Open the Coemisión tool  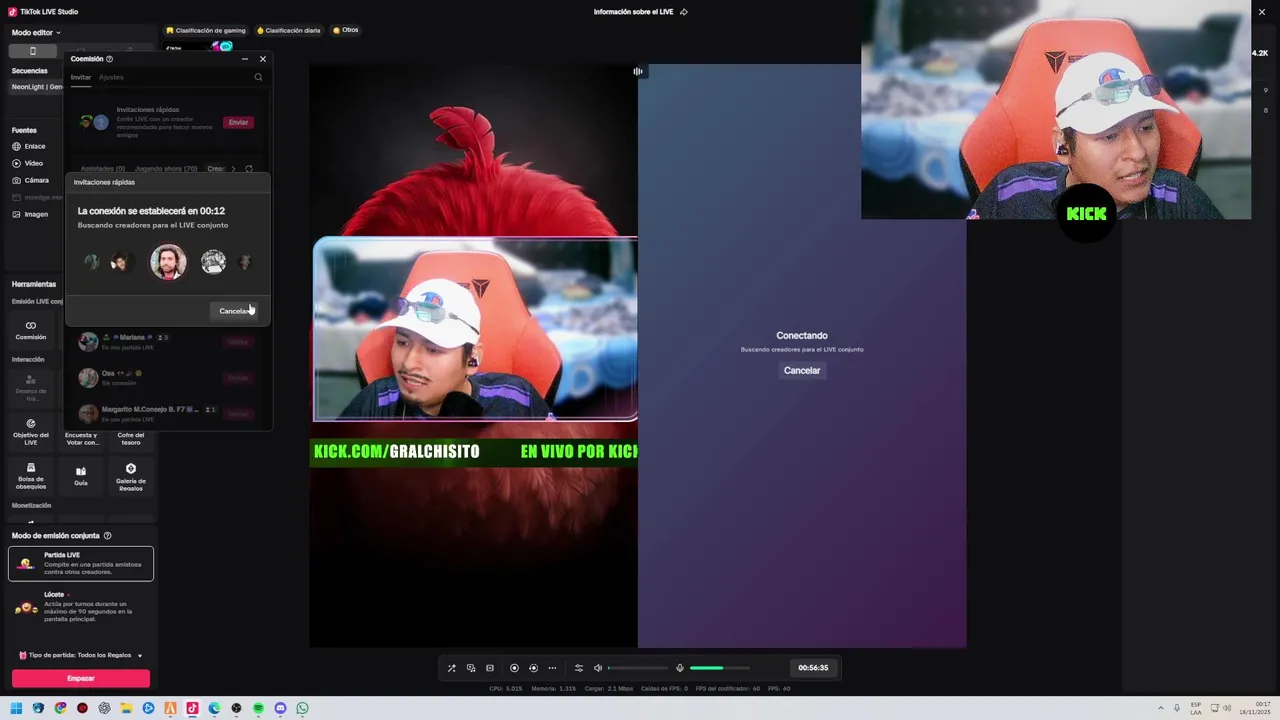(31, 330)
